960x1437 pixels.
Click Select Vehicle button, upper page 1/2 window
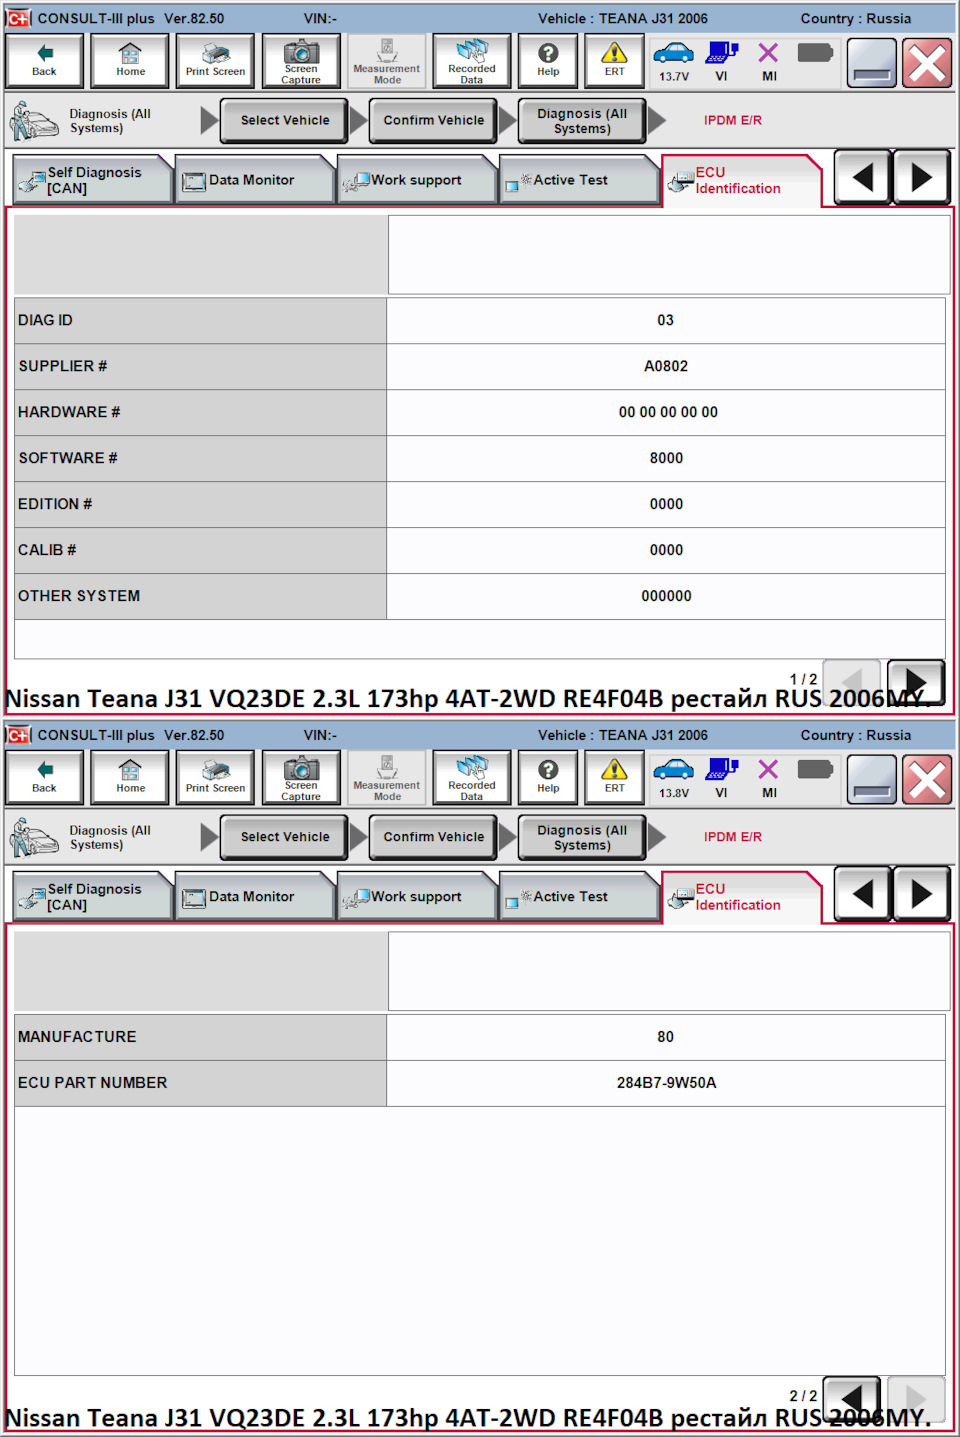click(284, 120)
